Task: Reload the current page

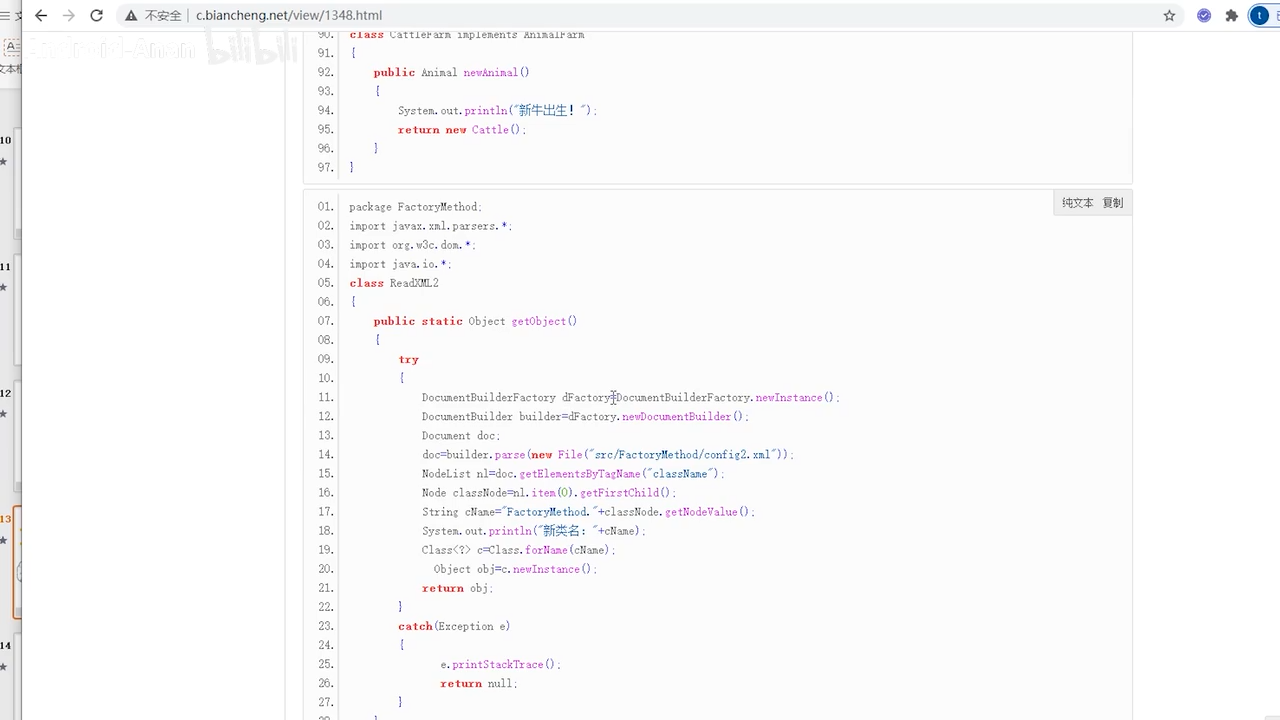Action: pyautogui.click(x=96, y=15)
